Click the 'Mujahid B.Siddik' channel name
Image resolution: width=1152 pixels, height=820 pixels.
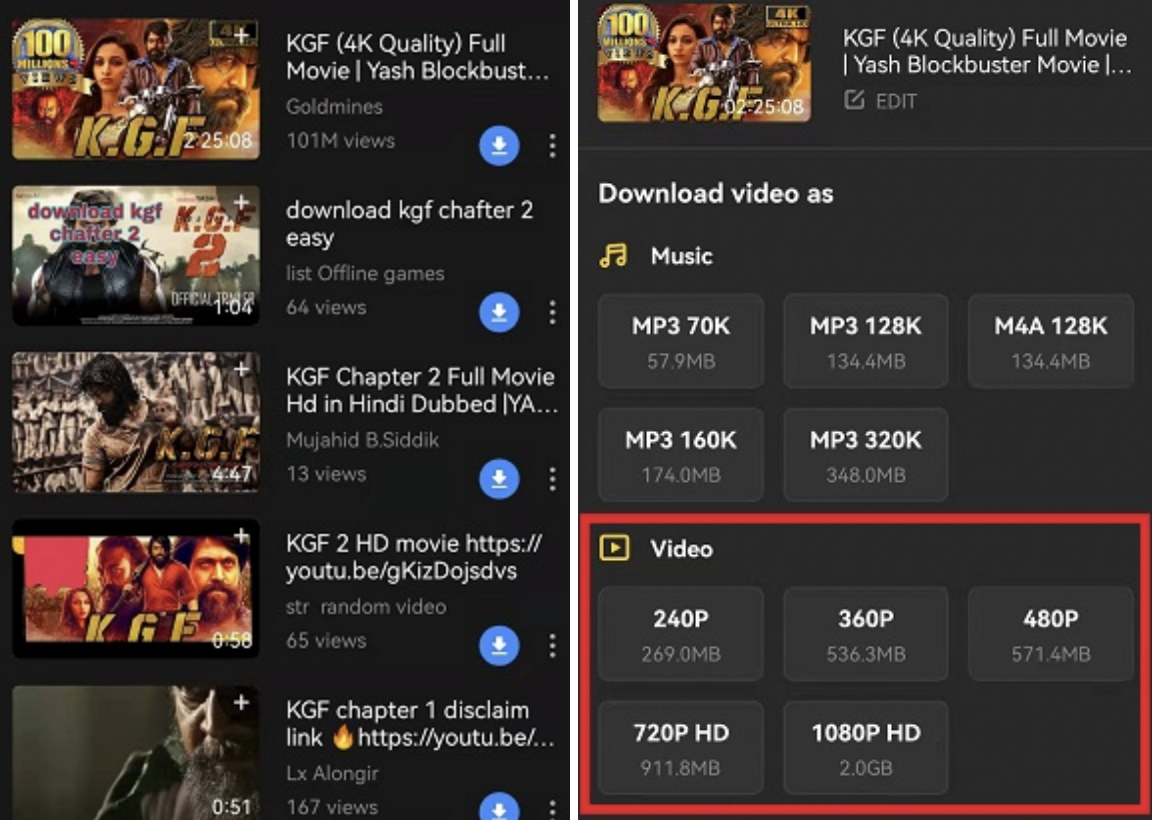pyautogui.click(x=362, y=440)
